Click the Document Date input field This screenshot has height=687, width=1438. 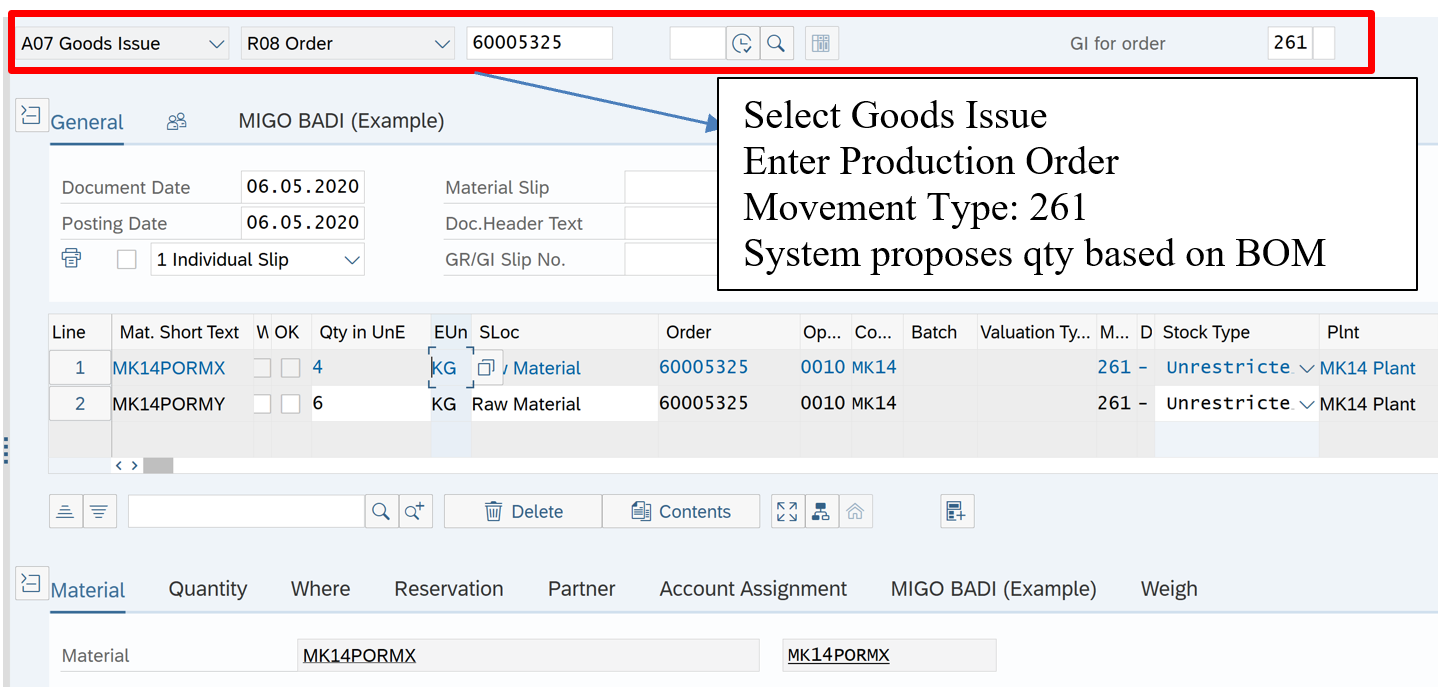[x=302, y=187]
